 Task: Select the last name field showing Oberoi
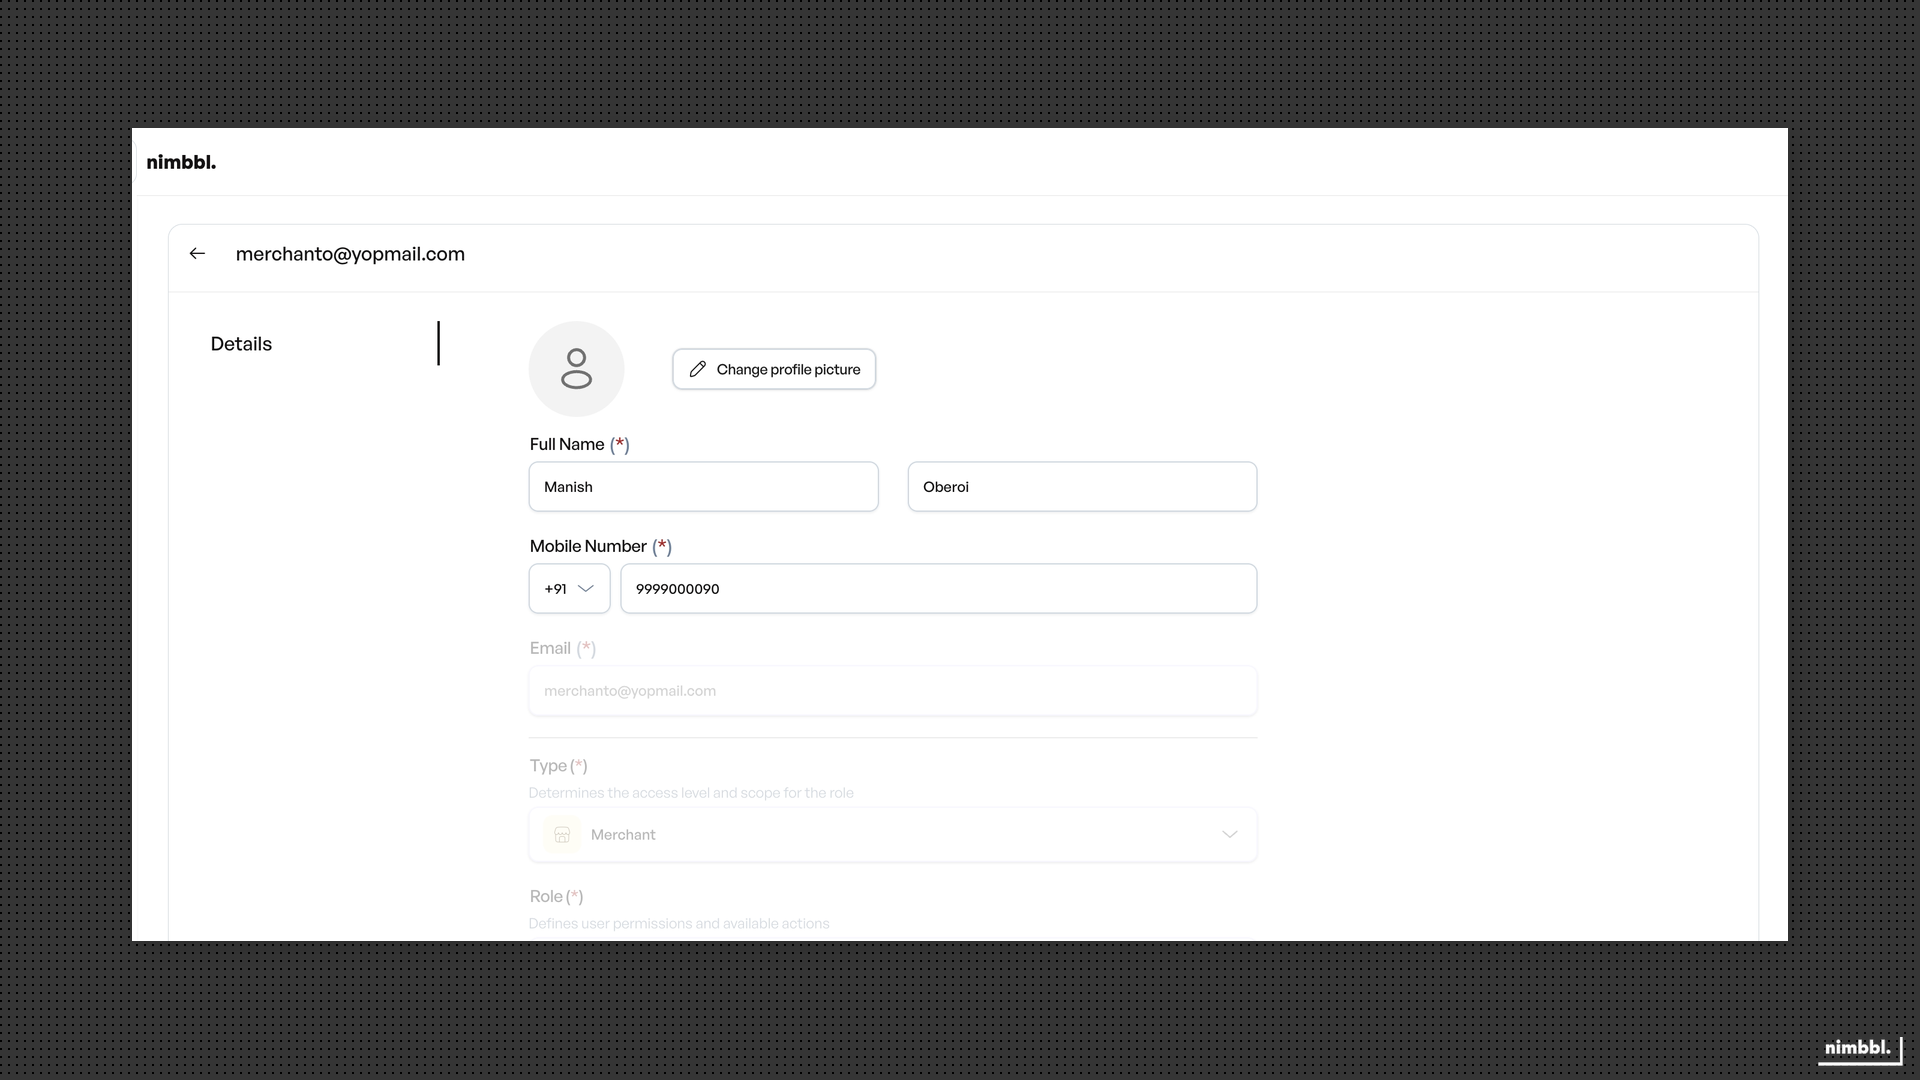tap(1082, 487)
